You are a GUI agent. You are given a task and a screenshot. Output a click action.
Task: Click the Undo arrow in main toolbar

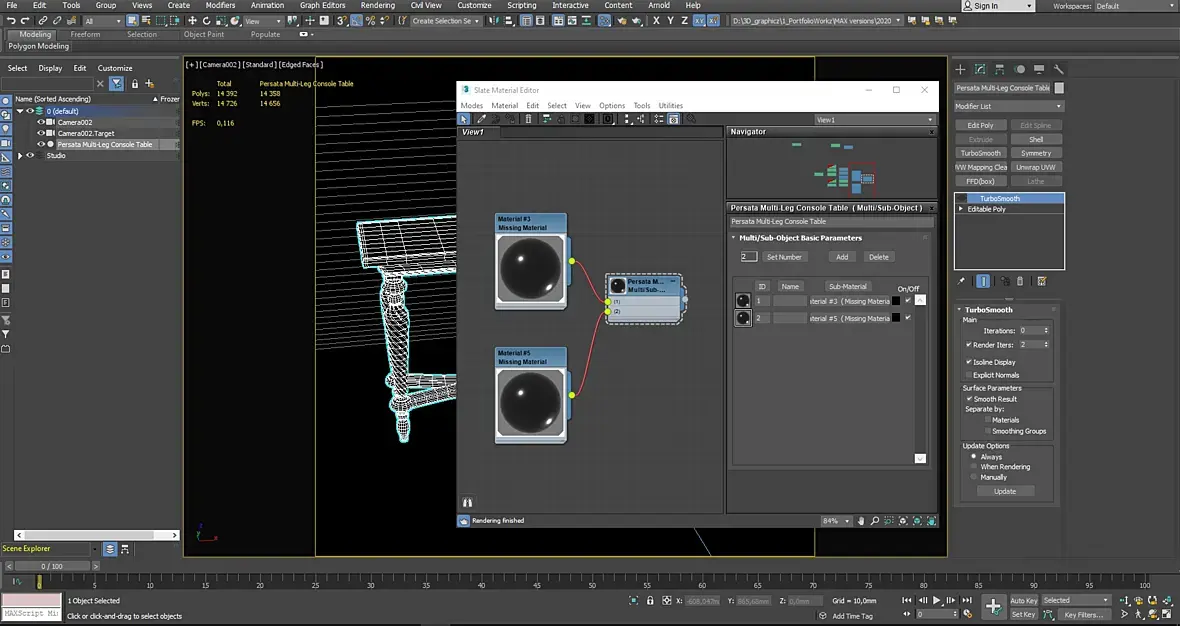[x=10, y=20]
